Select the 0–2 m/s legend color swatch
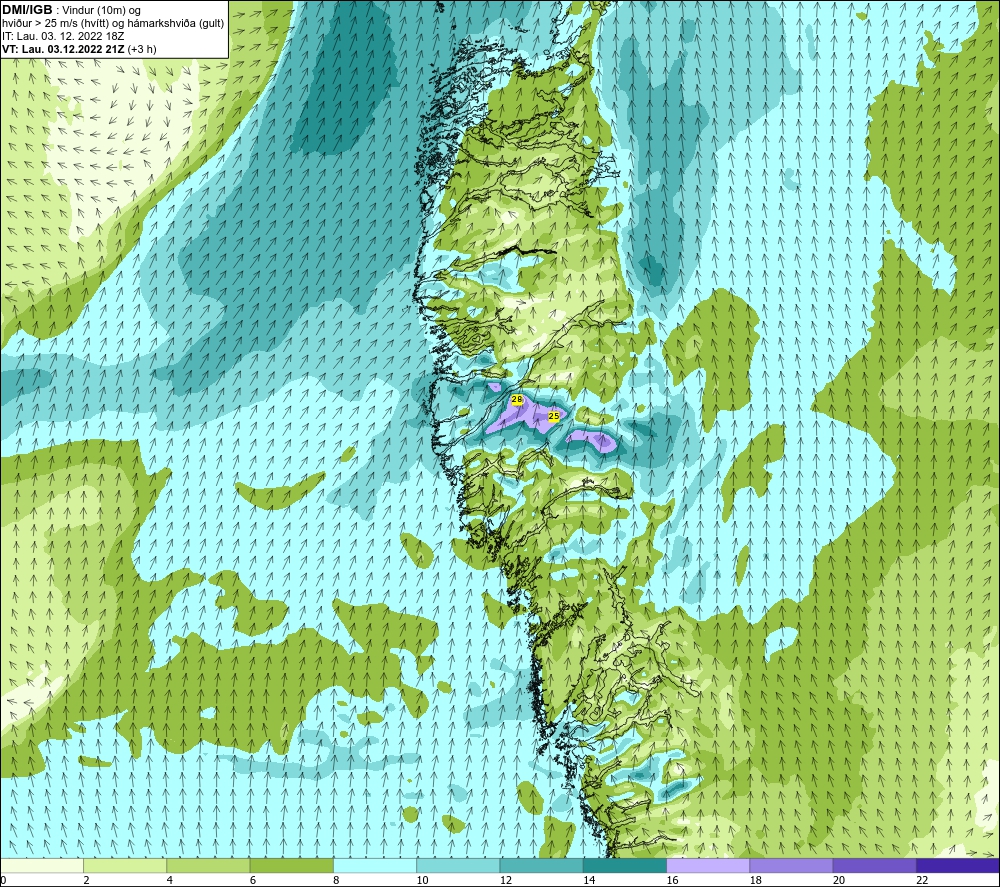 point(42,865)
